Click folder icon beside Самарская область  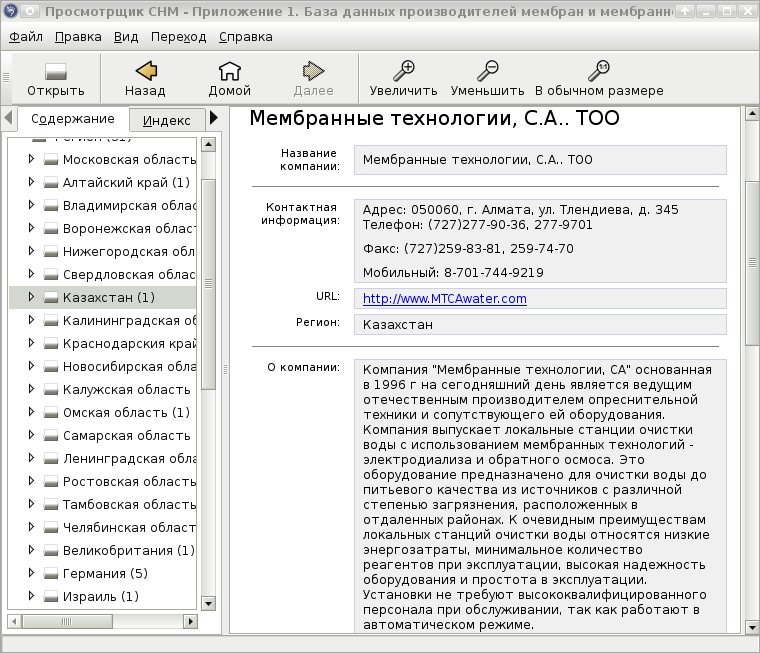(51, 435)
